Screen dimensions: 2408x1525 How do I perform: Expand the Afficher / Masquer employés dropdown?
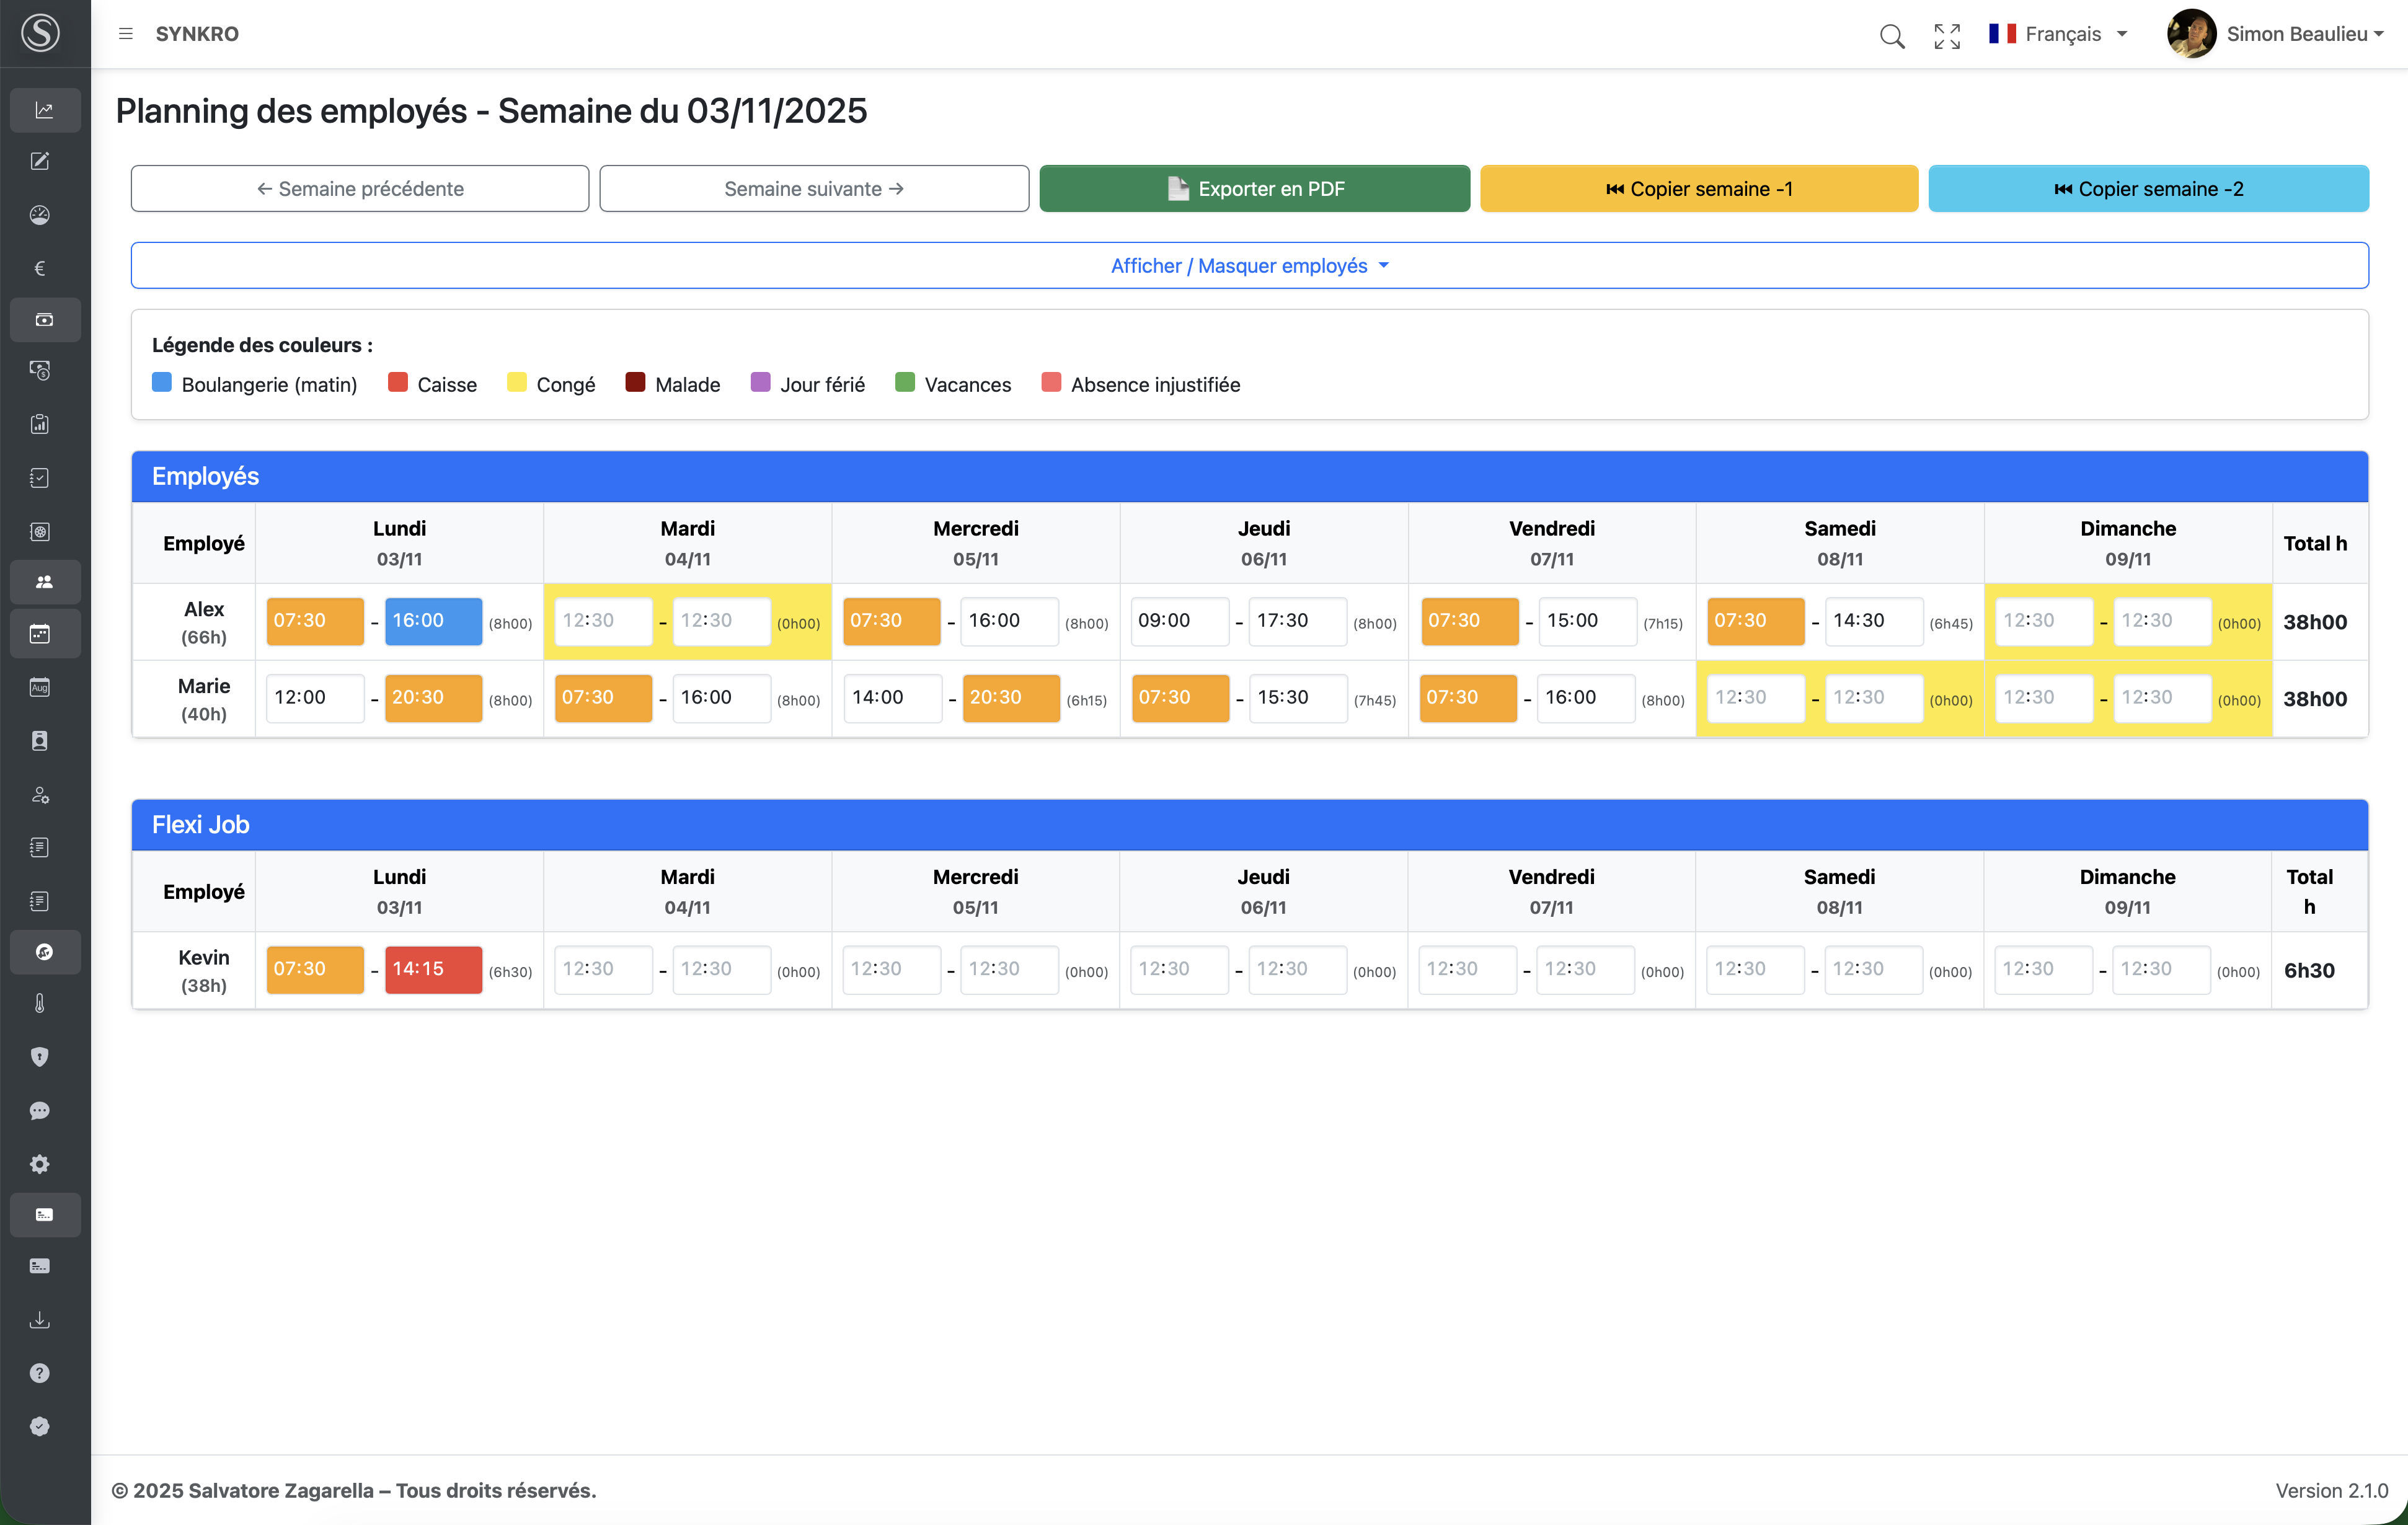point(1249,266)
